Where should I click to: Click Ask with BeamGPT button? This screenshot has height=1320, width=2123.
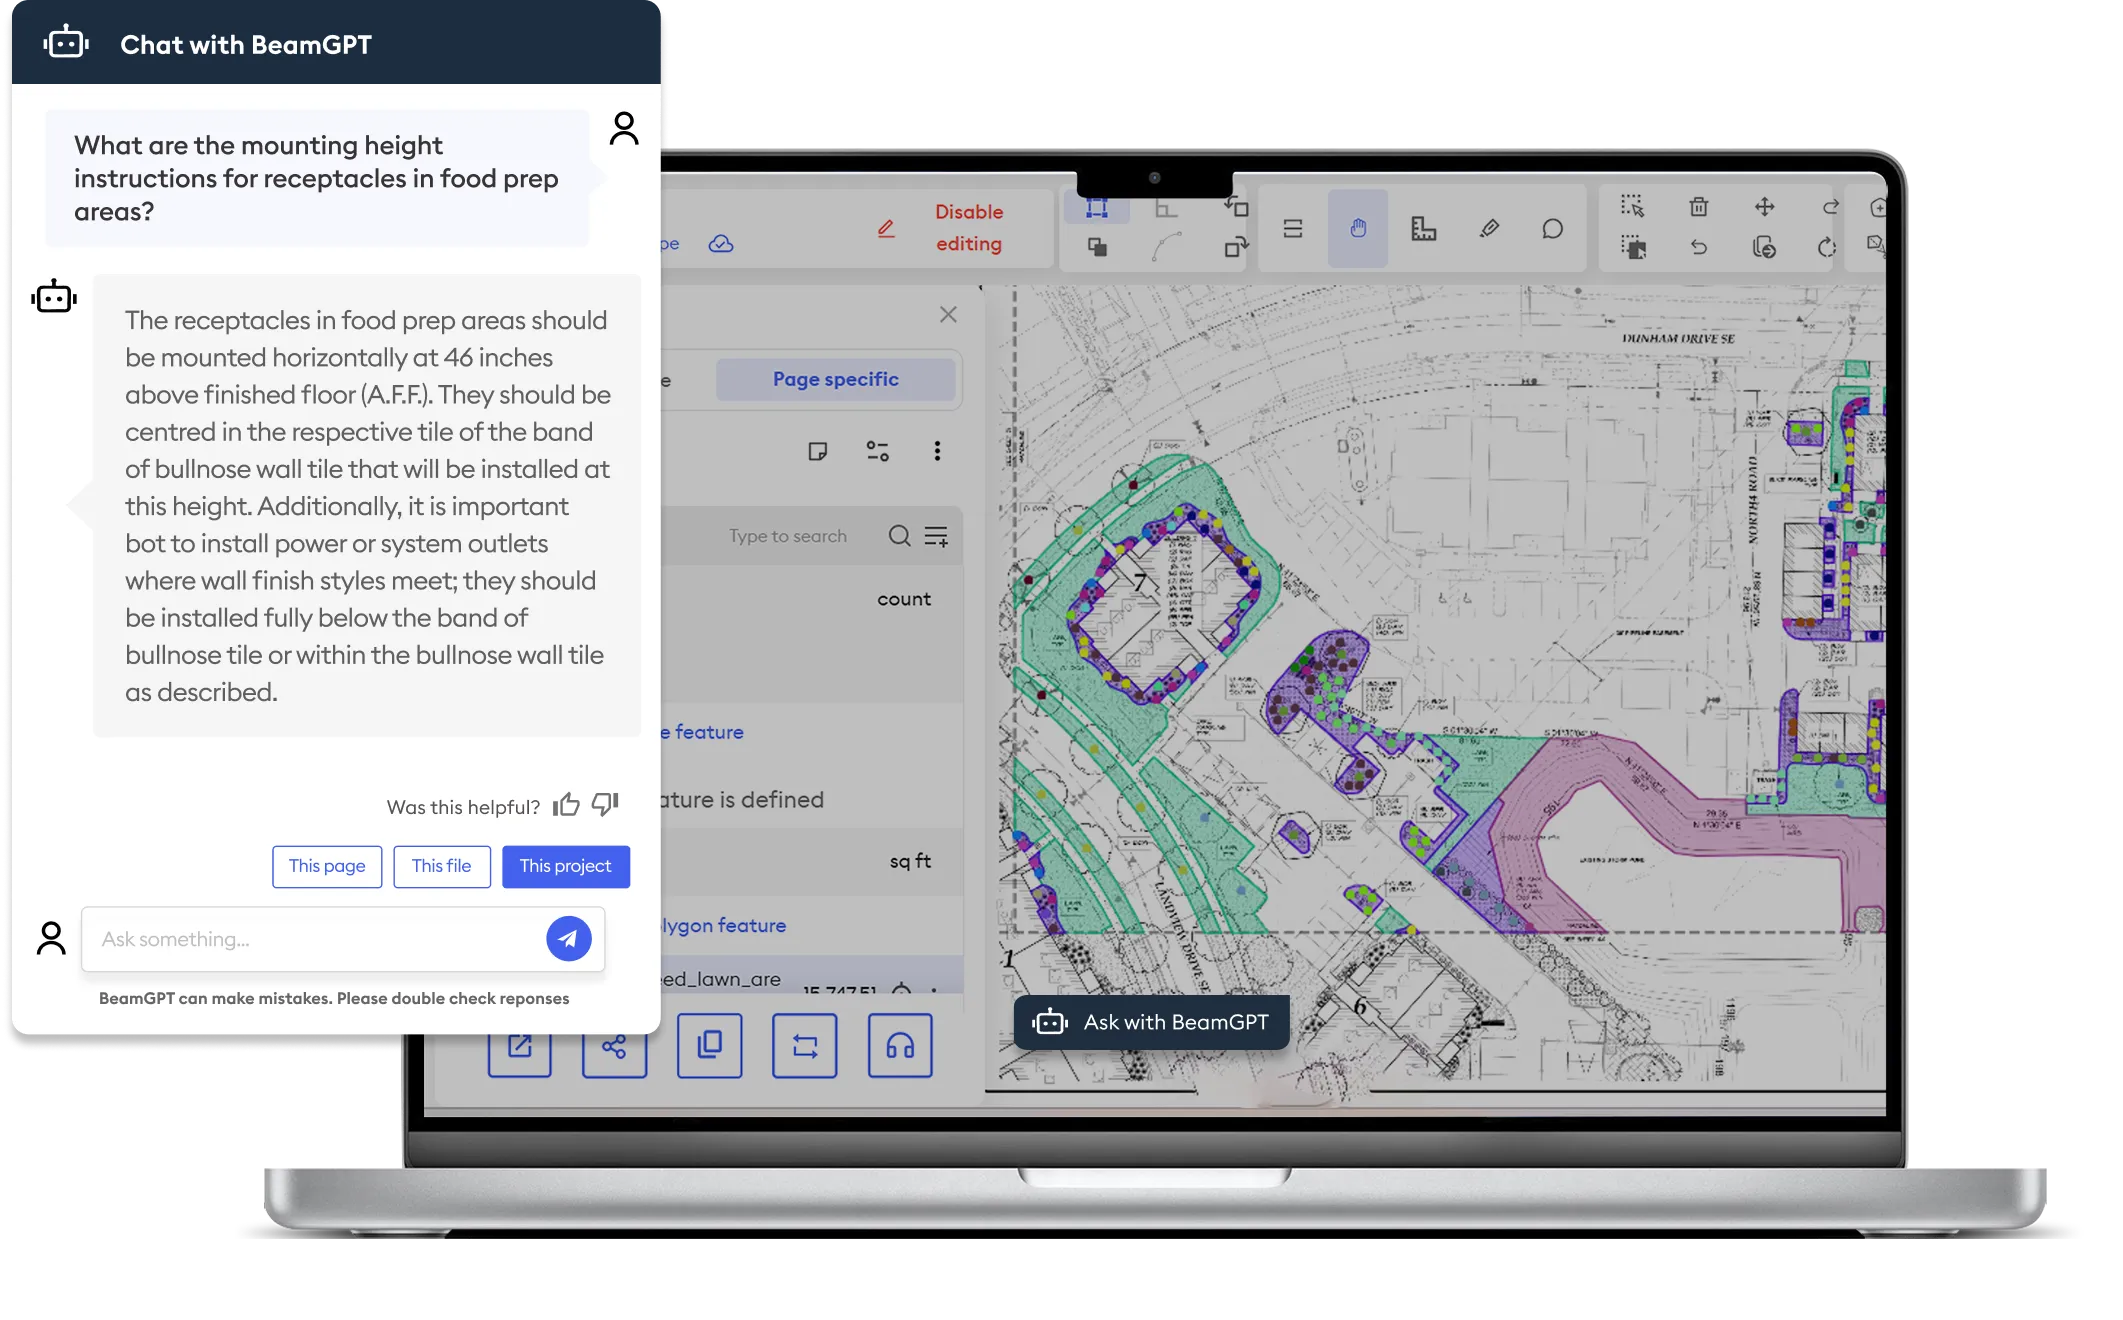coord(1151,1022)
